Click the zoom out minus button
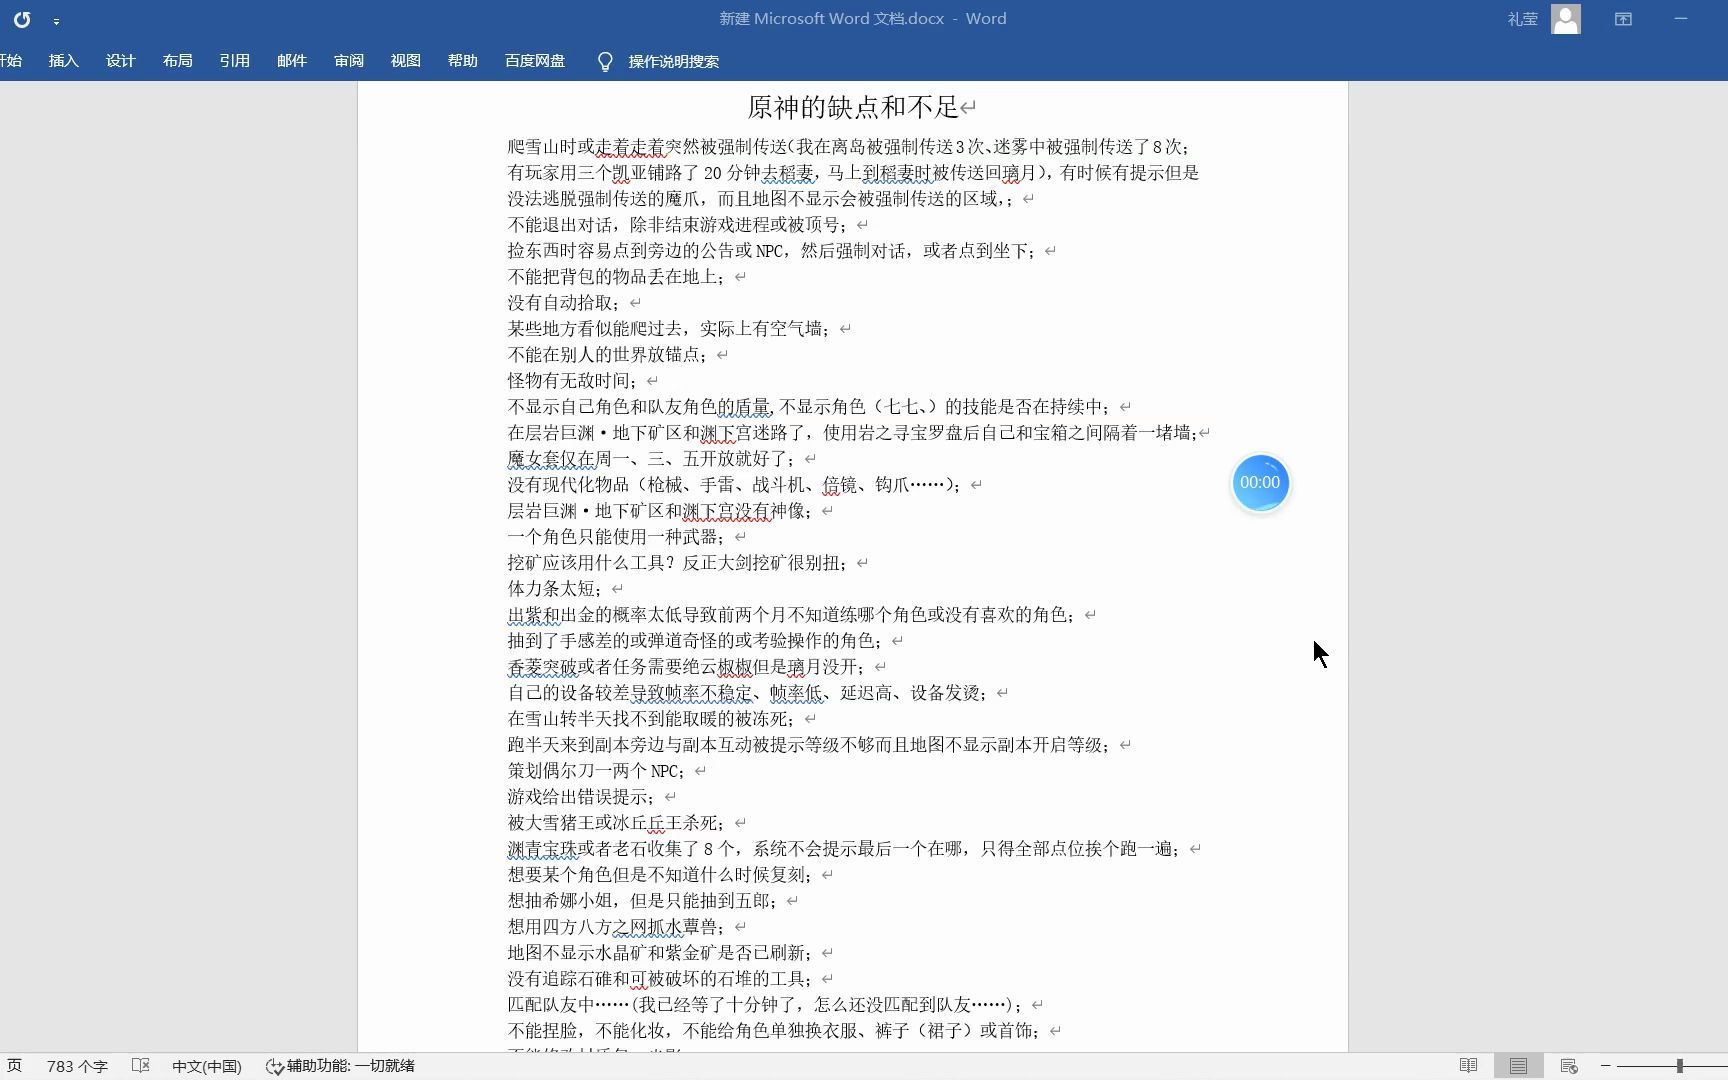The height and width of the screenshot is (1080, 1728). tap(1606, 1066)
